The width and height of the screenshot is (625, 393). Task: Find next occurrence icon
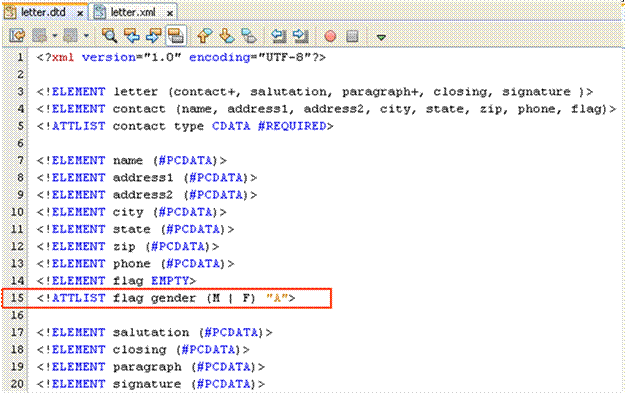[x=153, y=36]
